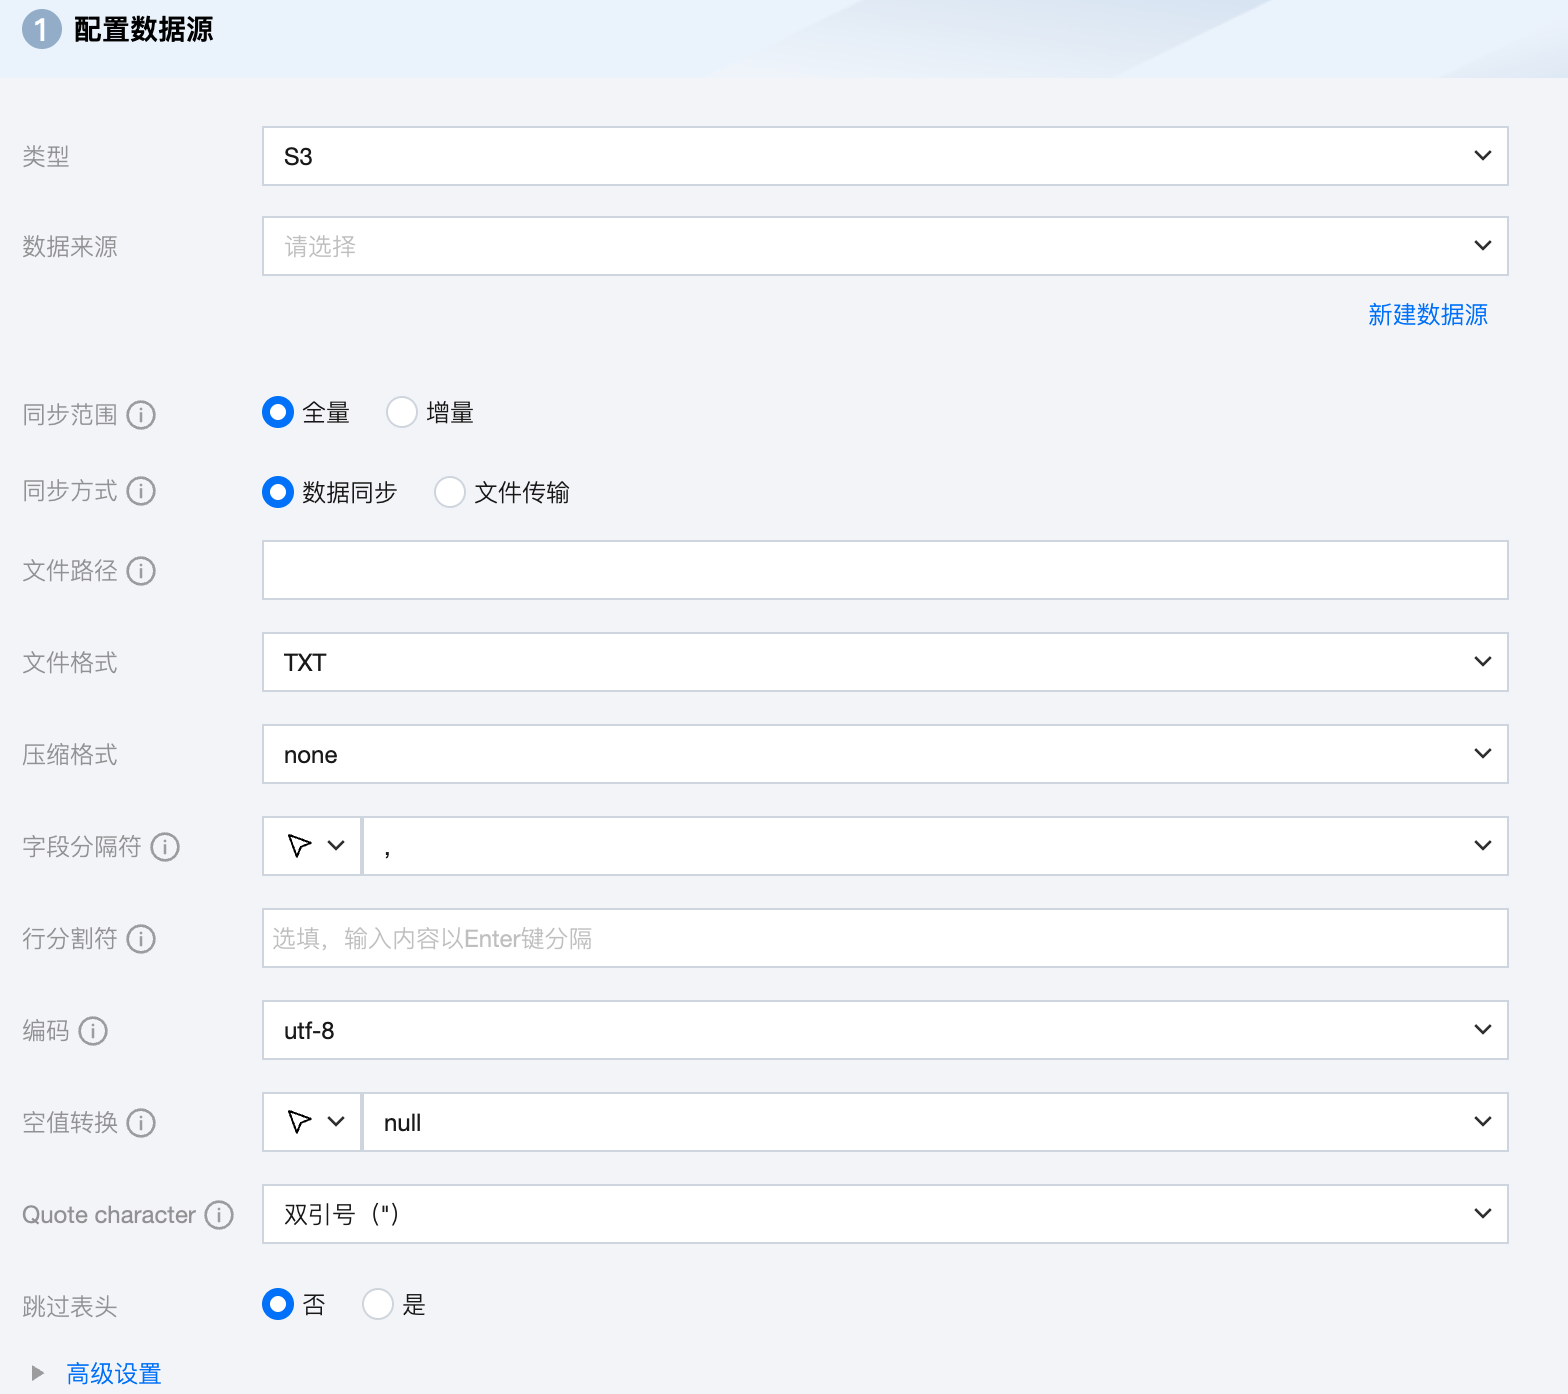The width and height of the screenshot is (1568, 1394).
Task: Click info icon next to 空值转换
Action: [141, 1123]
